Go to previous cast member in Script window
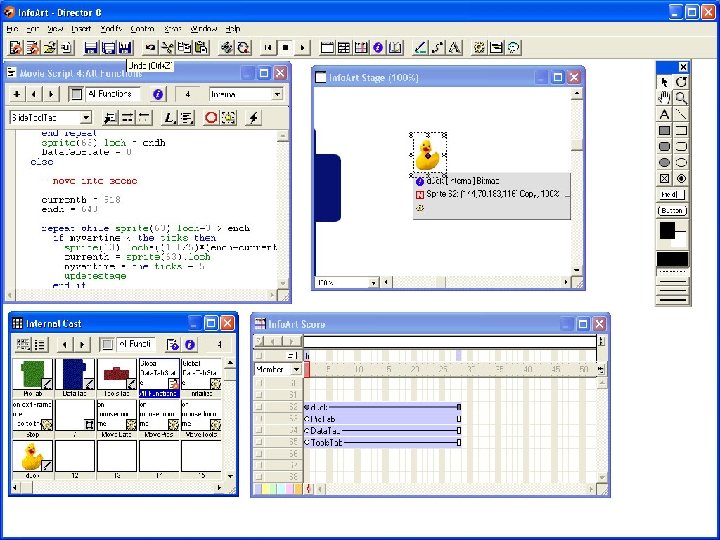720x540 pixels. [34, 94]
